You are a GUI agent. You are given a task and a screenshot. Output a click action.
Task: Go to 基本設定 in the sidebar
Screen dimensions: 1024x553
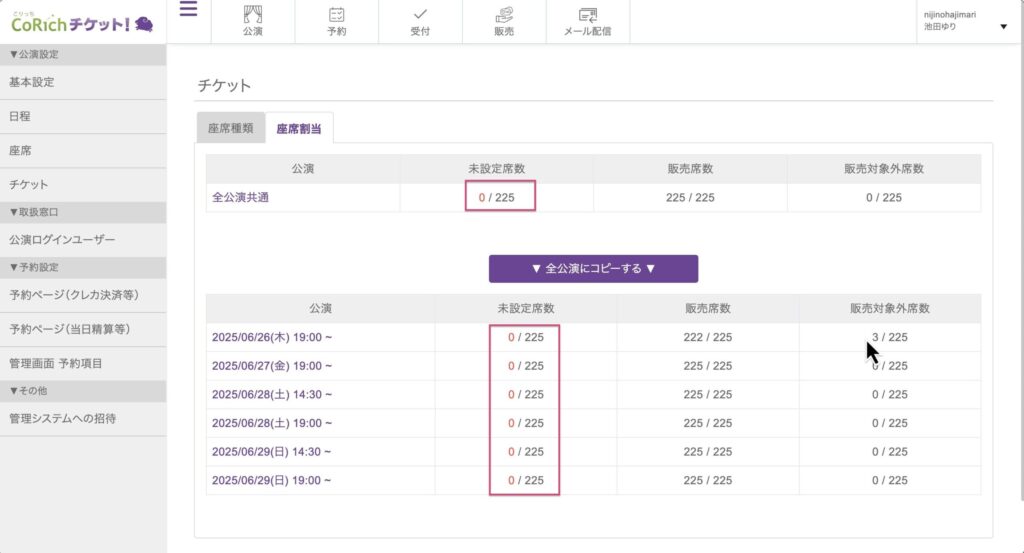pos(32,82)
